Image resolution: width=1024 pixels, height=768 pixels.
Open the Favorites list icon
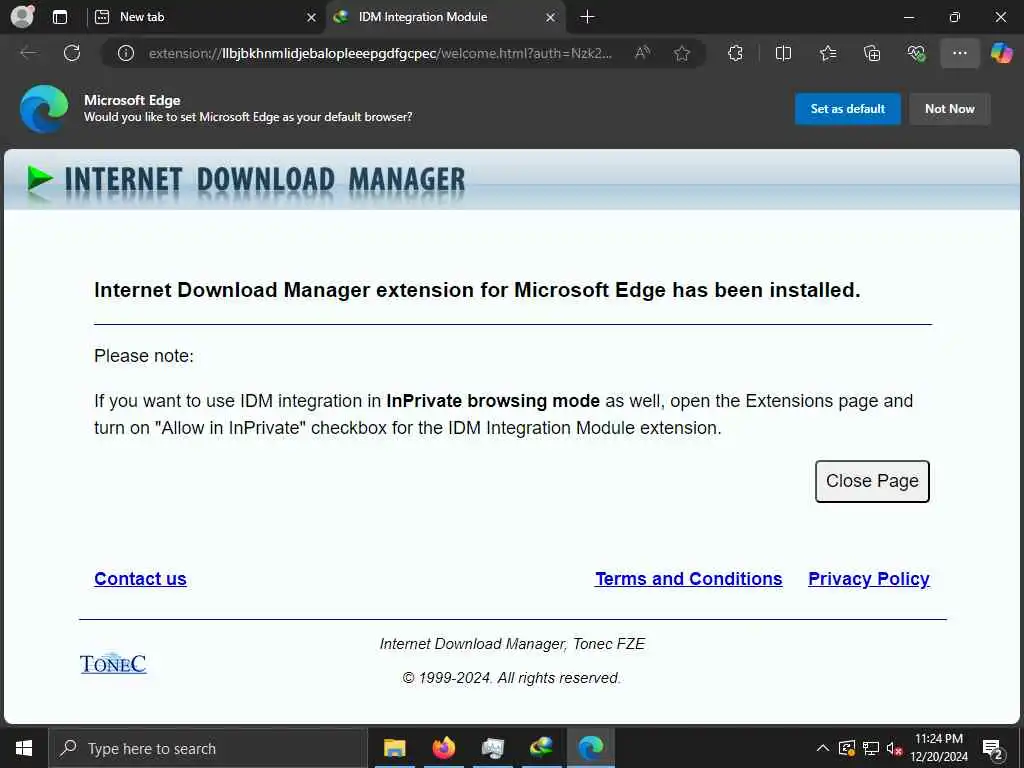tap(828, 53)
